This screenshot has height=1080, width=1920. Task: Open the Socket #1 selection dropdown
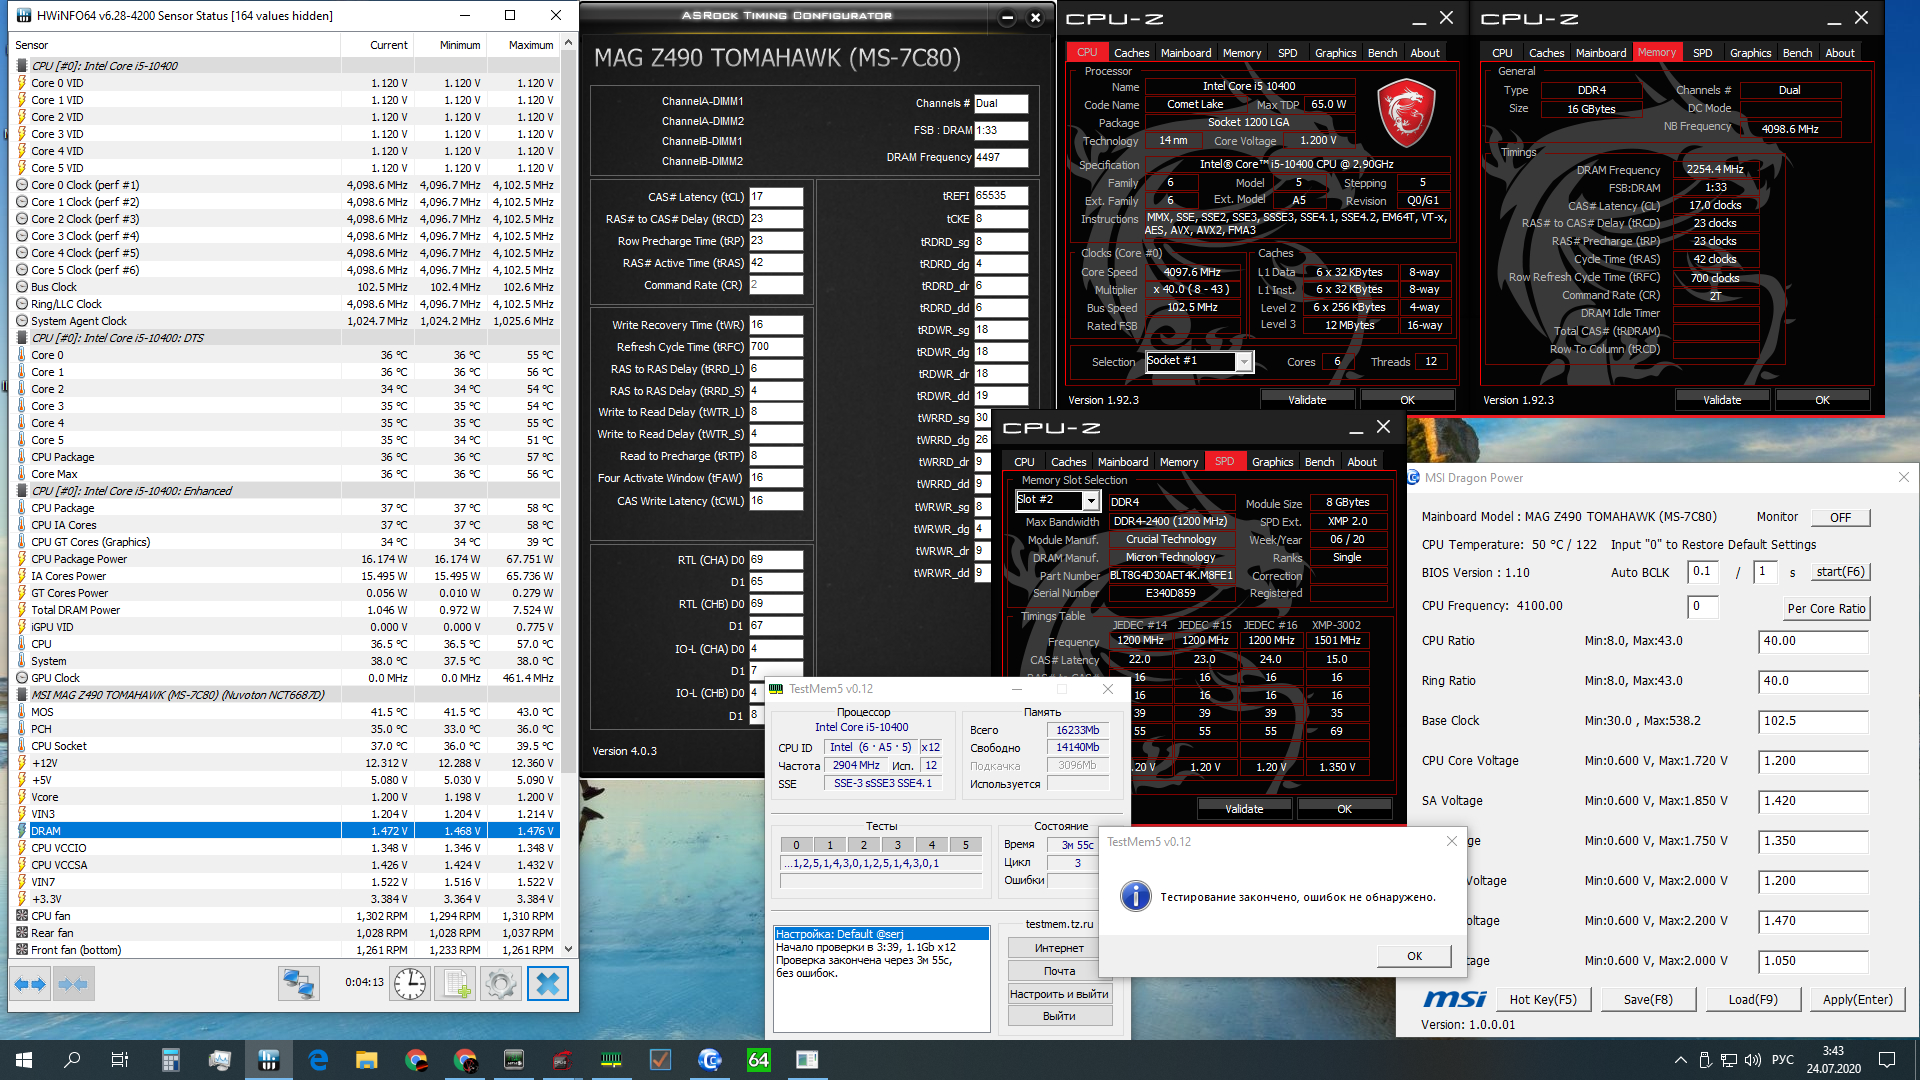(1243, 361)
